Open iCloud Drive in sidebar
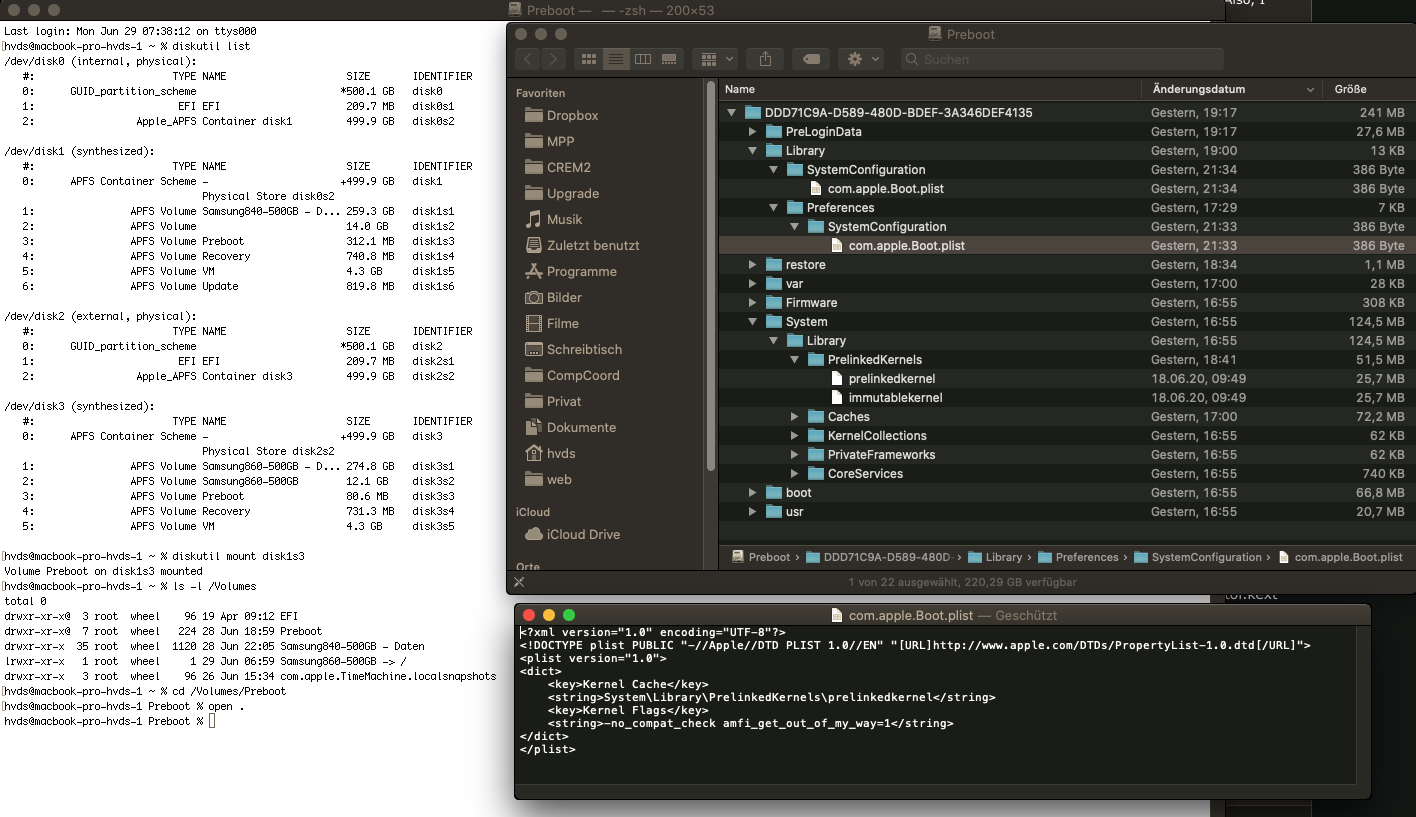 572,534
